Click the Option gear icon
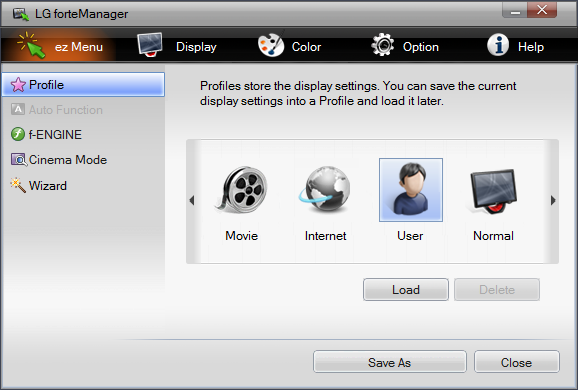The image size is (578, 390). (382, 45)
